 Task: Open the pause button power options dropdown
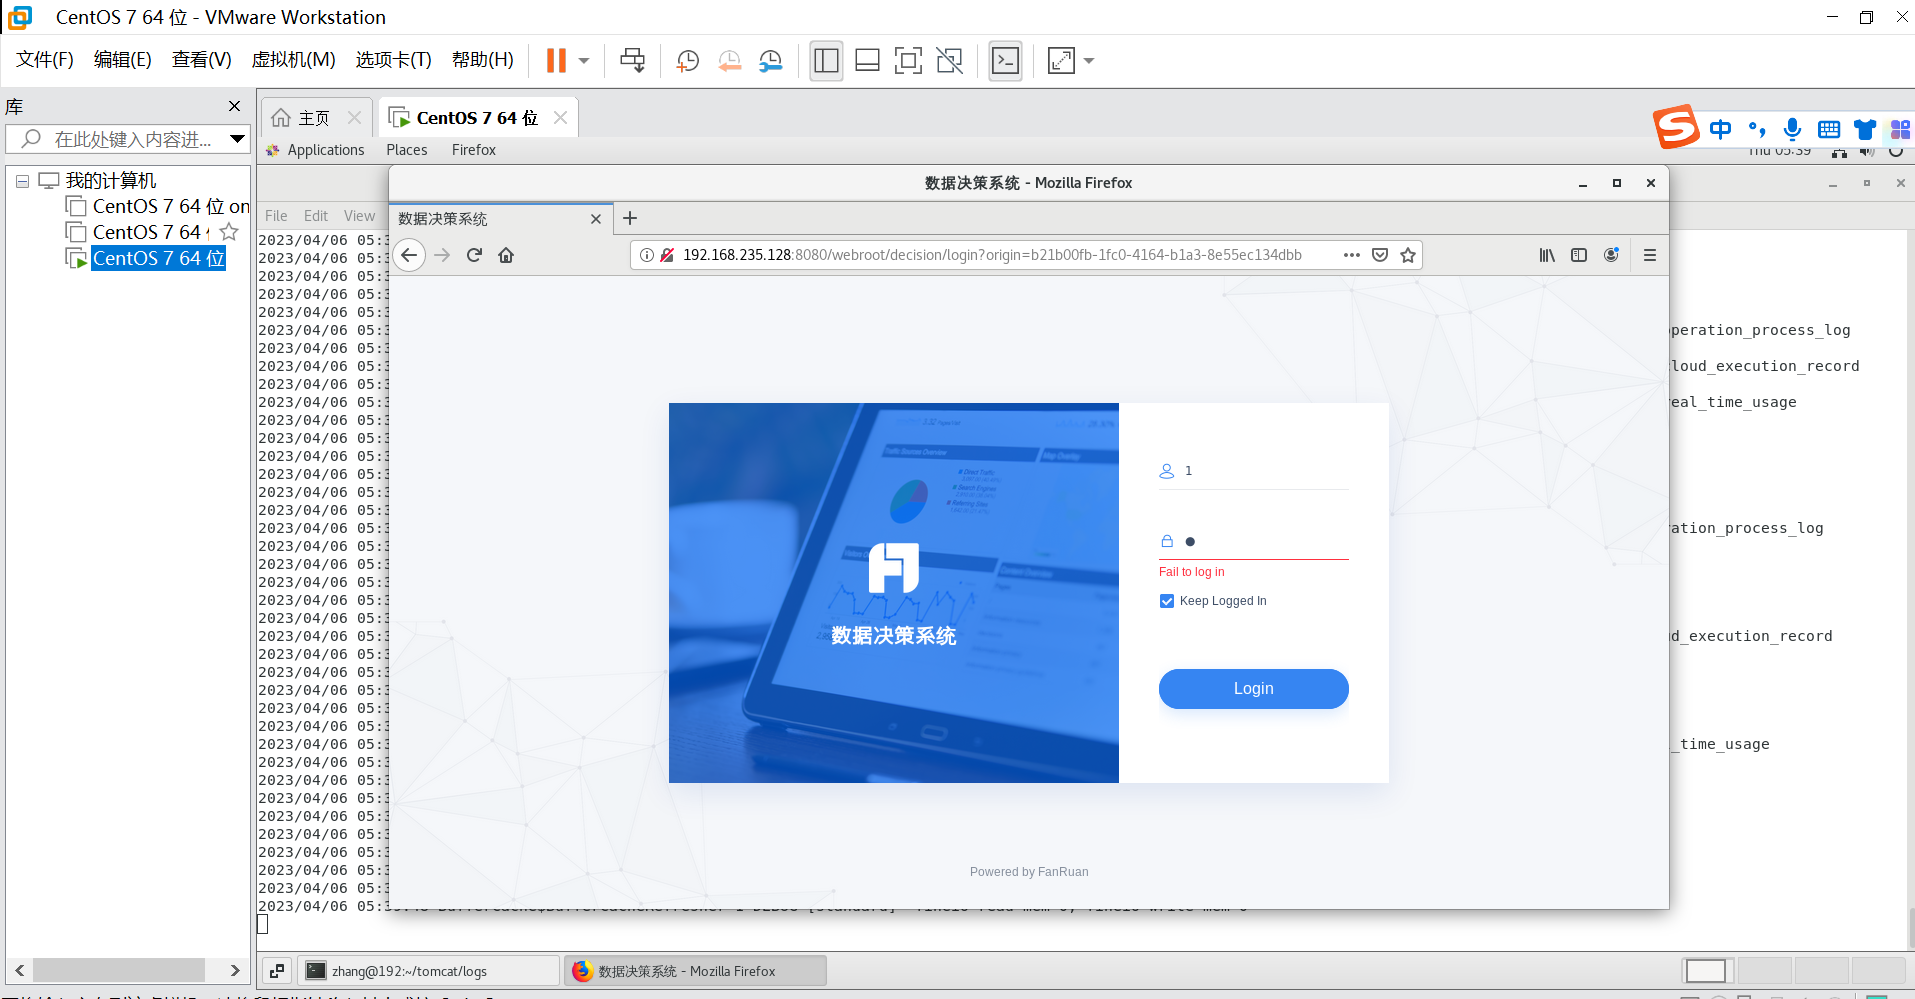[x=584, y=61]
